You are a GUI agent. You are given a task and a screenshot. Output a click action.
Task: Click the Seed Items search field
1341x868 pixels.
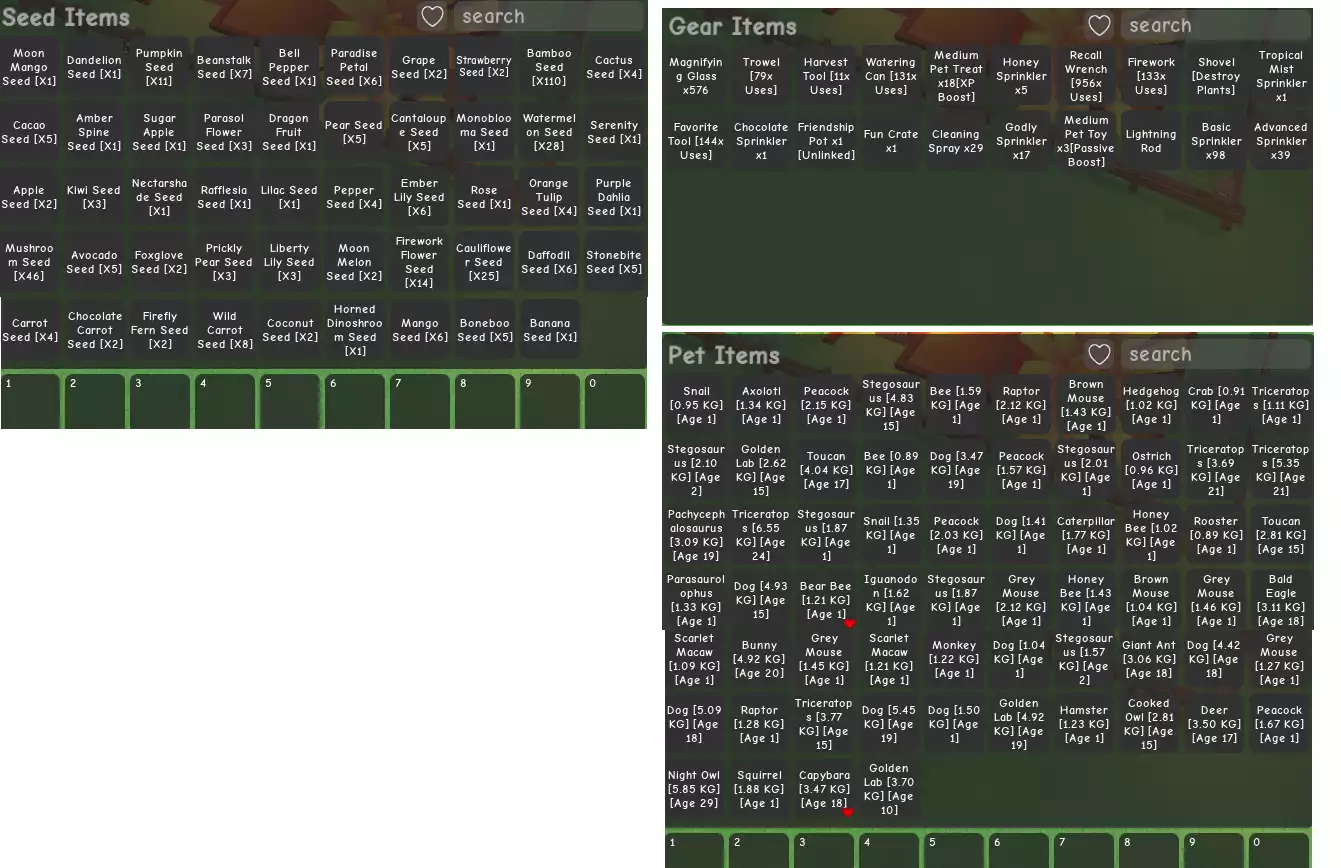548,17
